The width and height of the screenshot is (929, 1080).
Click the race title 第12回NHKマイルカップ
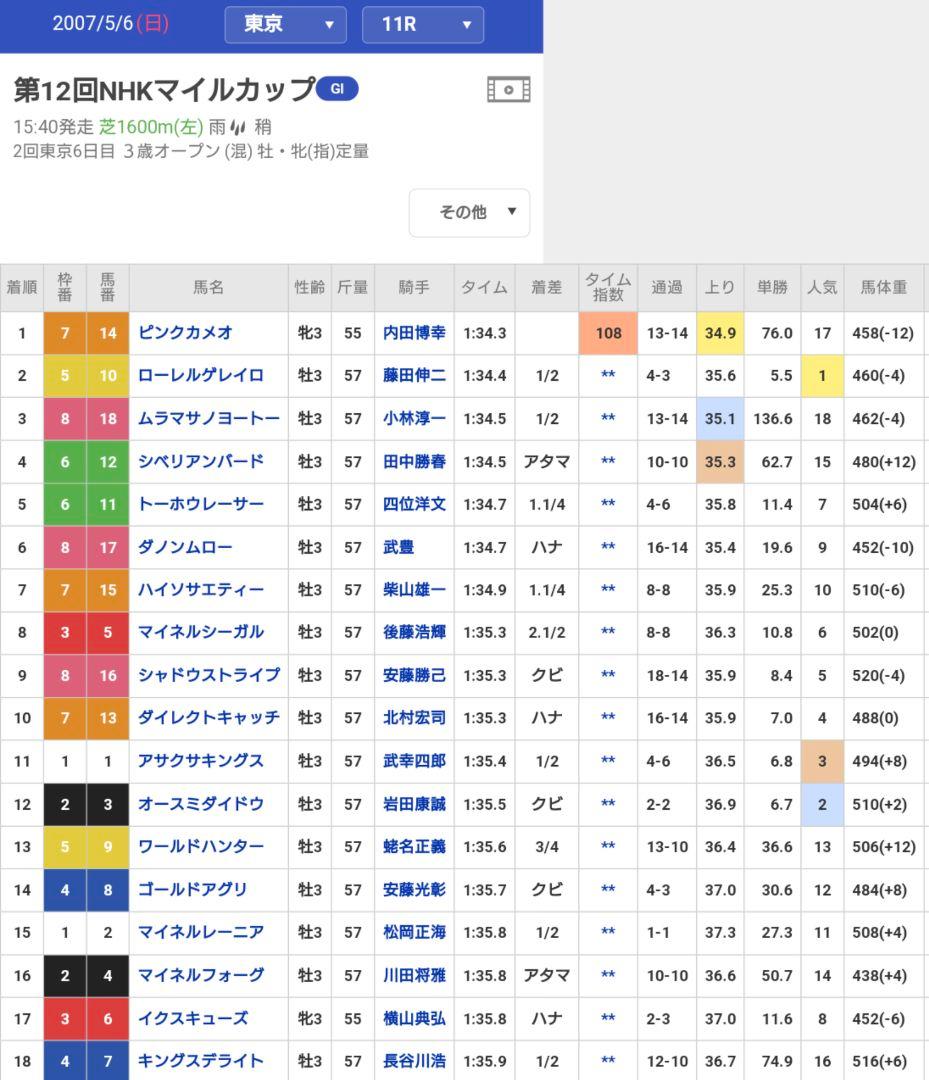[x=160, y=88]
